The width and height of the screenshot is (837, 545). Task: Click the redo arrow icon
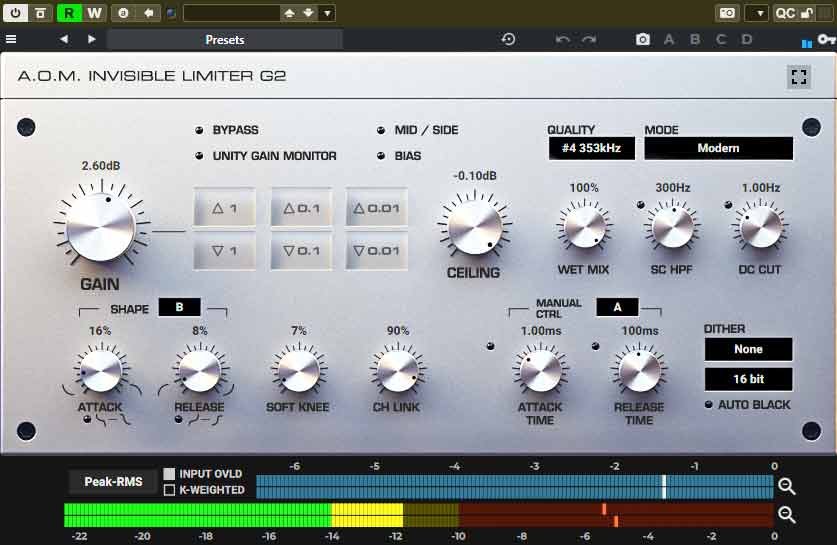(x=589, y=40)
